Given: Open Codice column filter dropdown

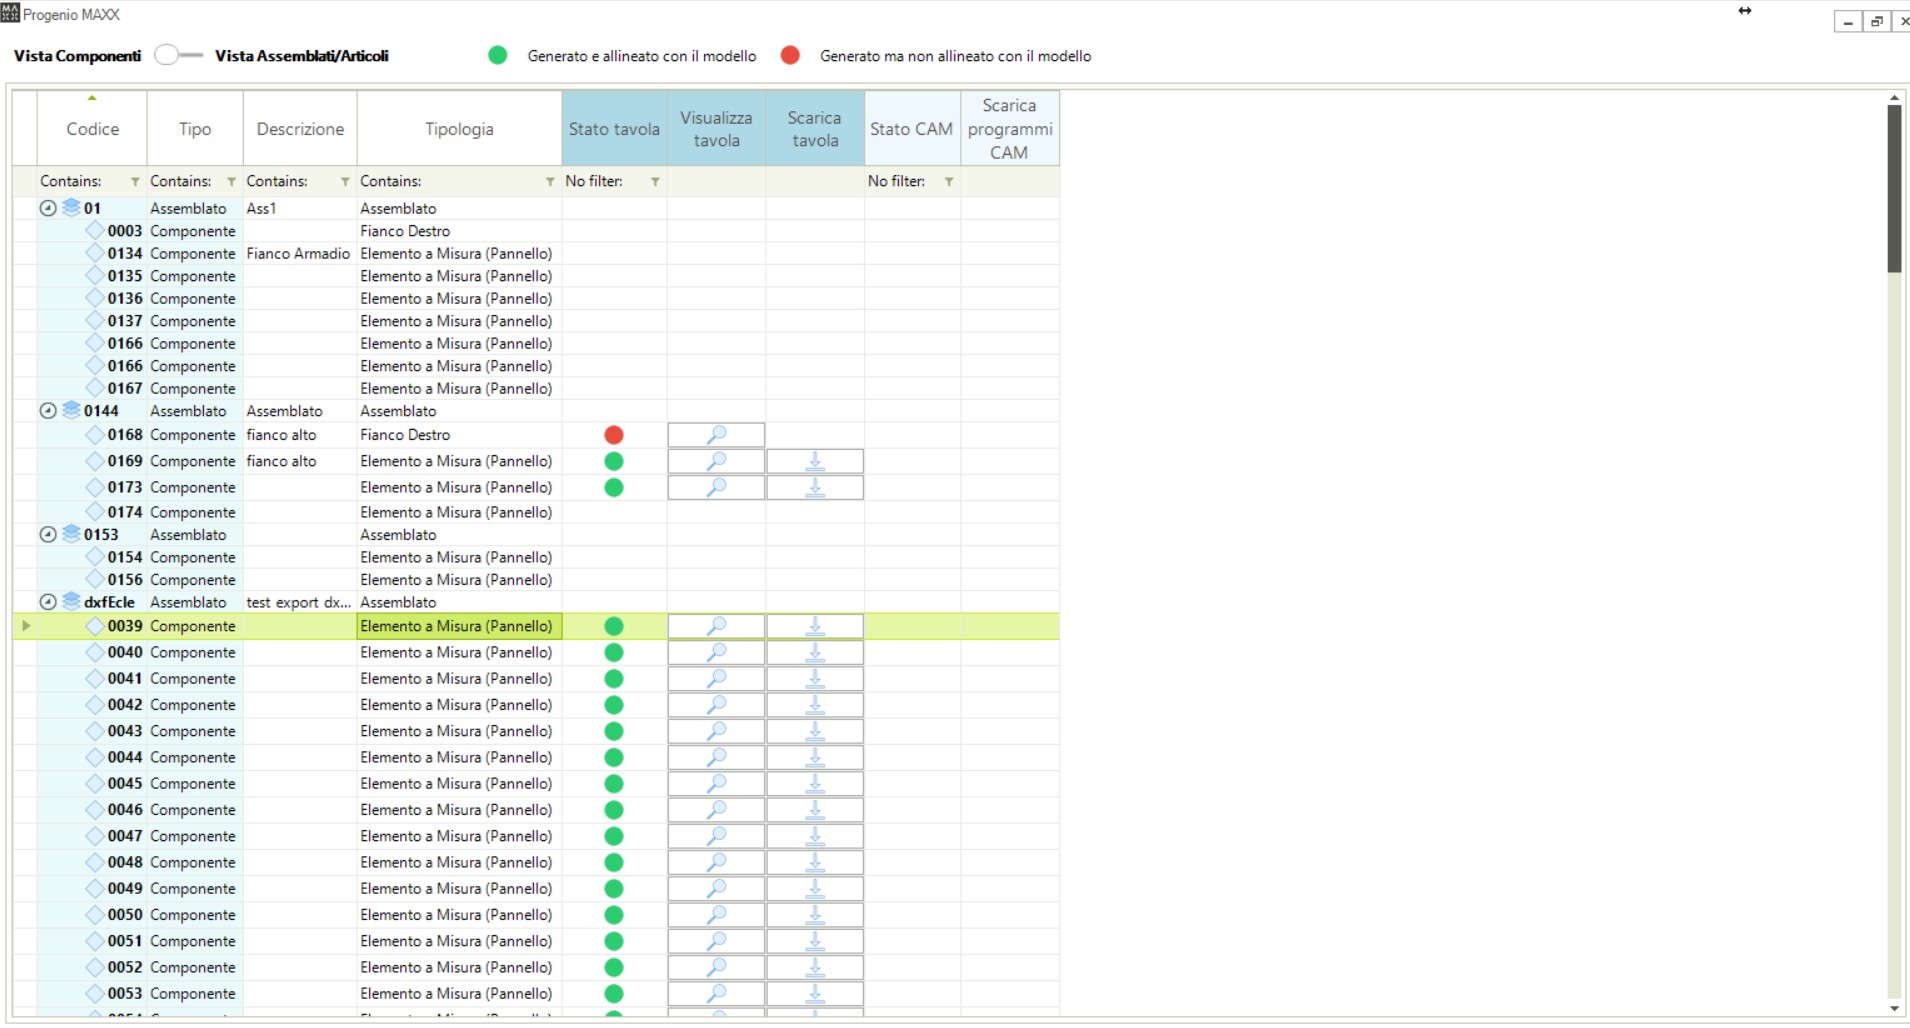Looking at the screenshot, I should pyautogui.click(x=135, y=182).
